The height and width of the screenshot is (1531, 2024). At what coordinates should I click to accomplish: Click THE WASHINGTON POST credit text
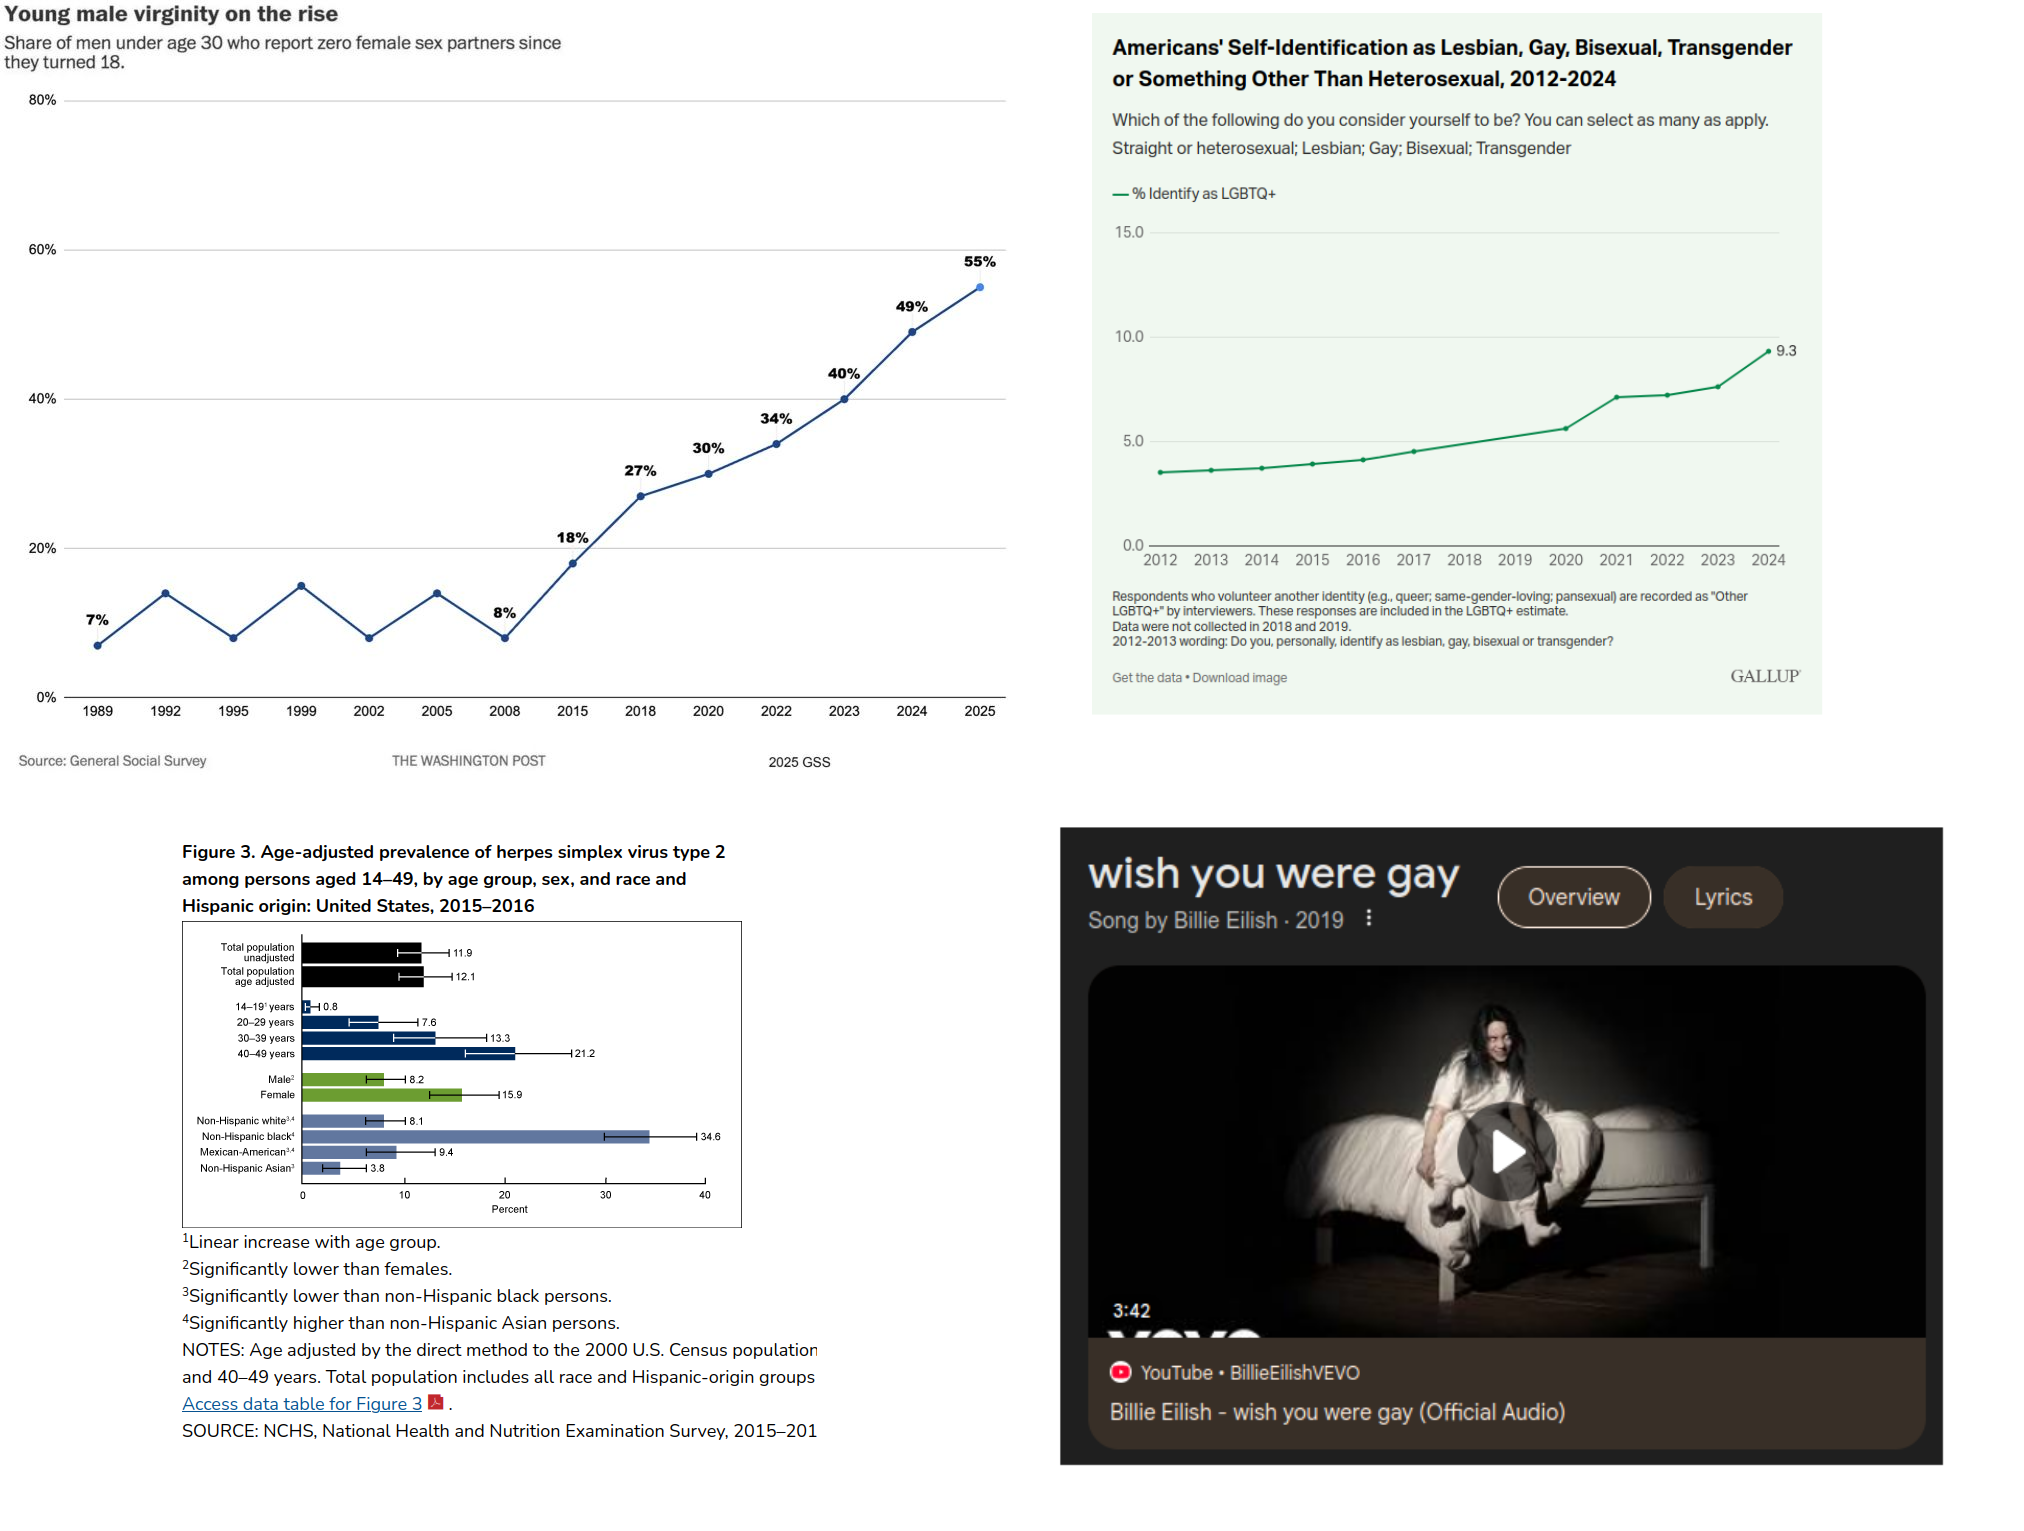[x=468, y=761]
